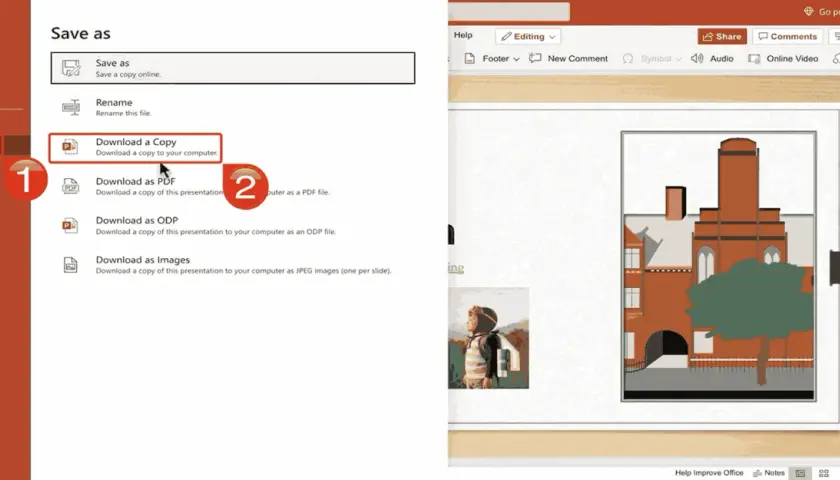Expand the Footer dropdown arrow
This screenshot has width=840, height=480.
pyautogui.click(x=516, y=59)
